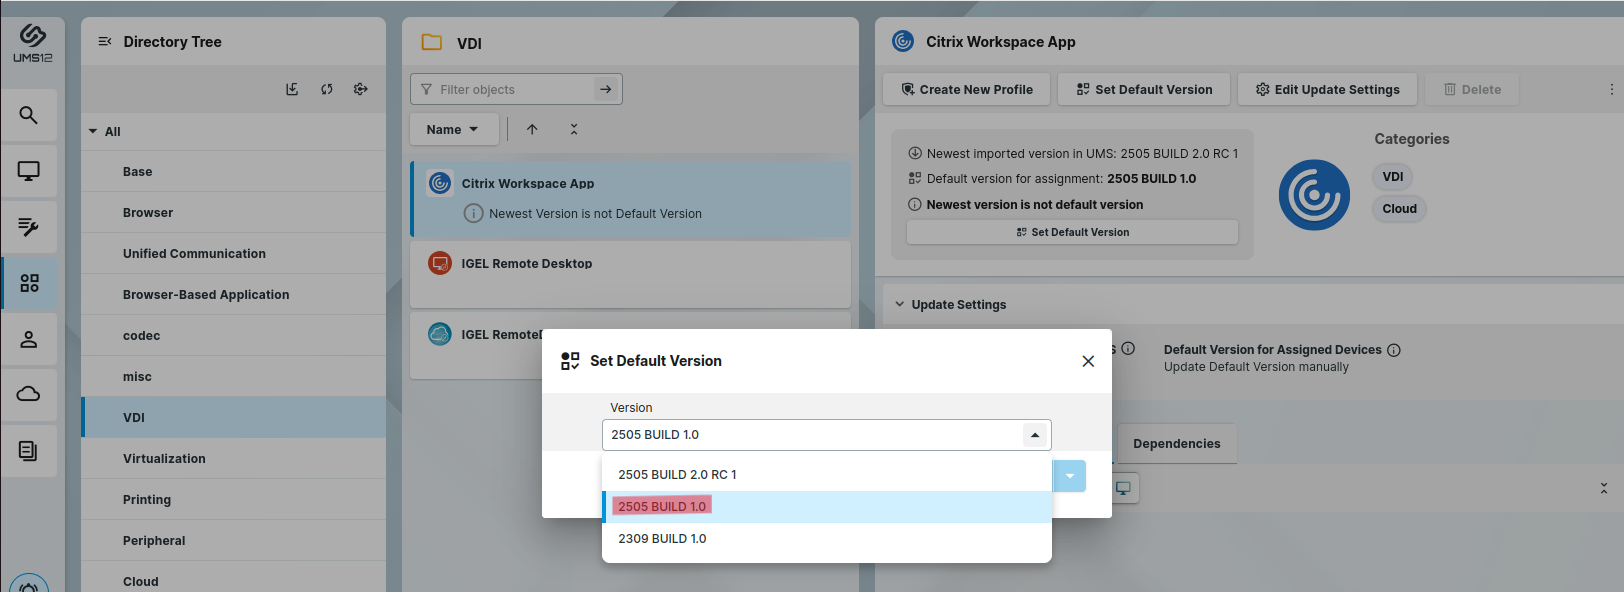
Task: Collapse the Update Settings section
Action: pos(900,304)
